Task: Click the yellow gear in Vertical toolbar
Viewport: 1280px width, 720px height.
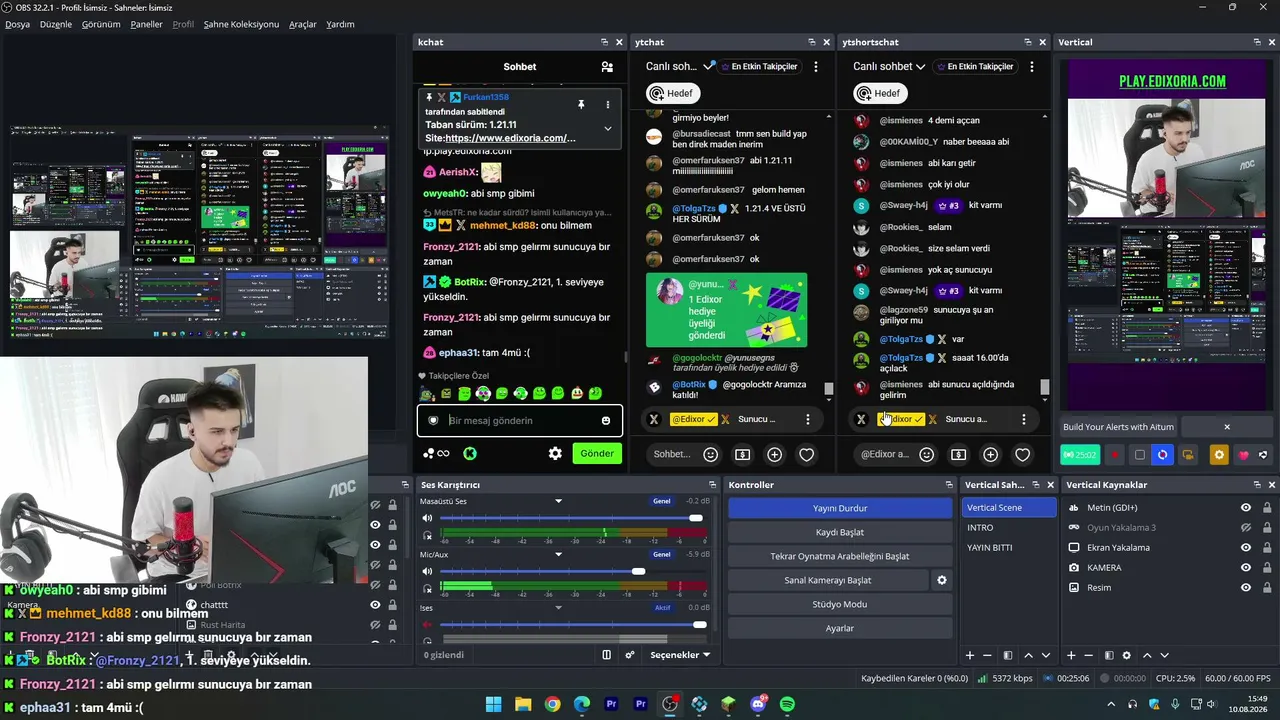Action: (1219, 455)
